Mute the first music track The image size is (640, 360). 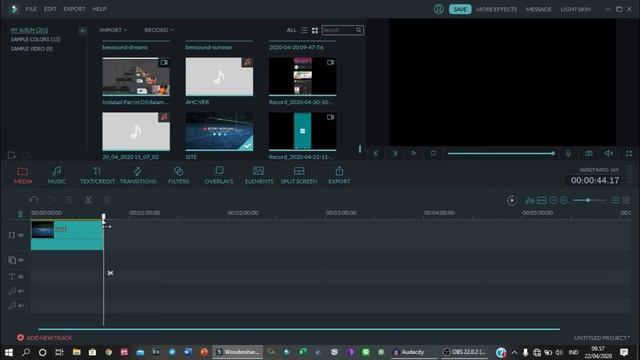(x=21, y=291)
